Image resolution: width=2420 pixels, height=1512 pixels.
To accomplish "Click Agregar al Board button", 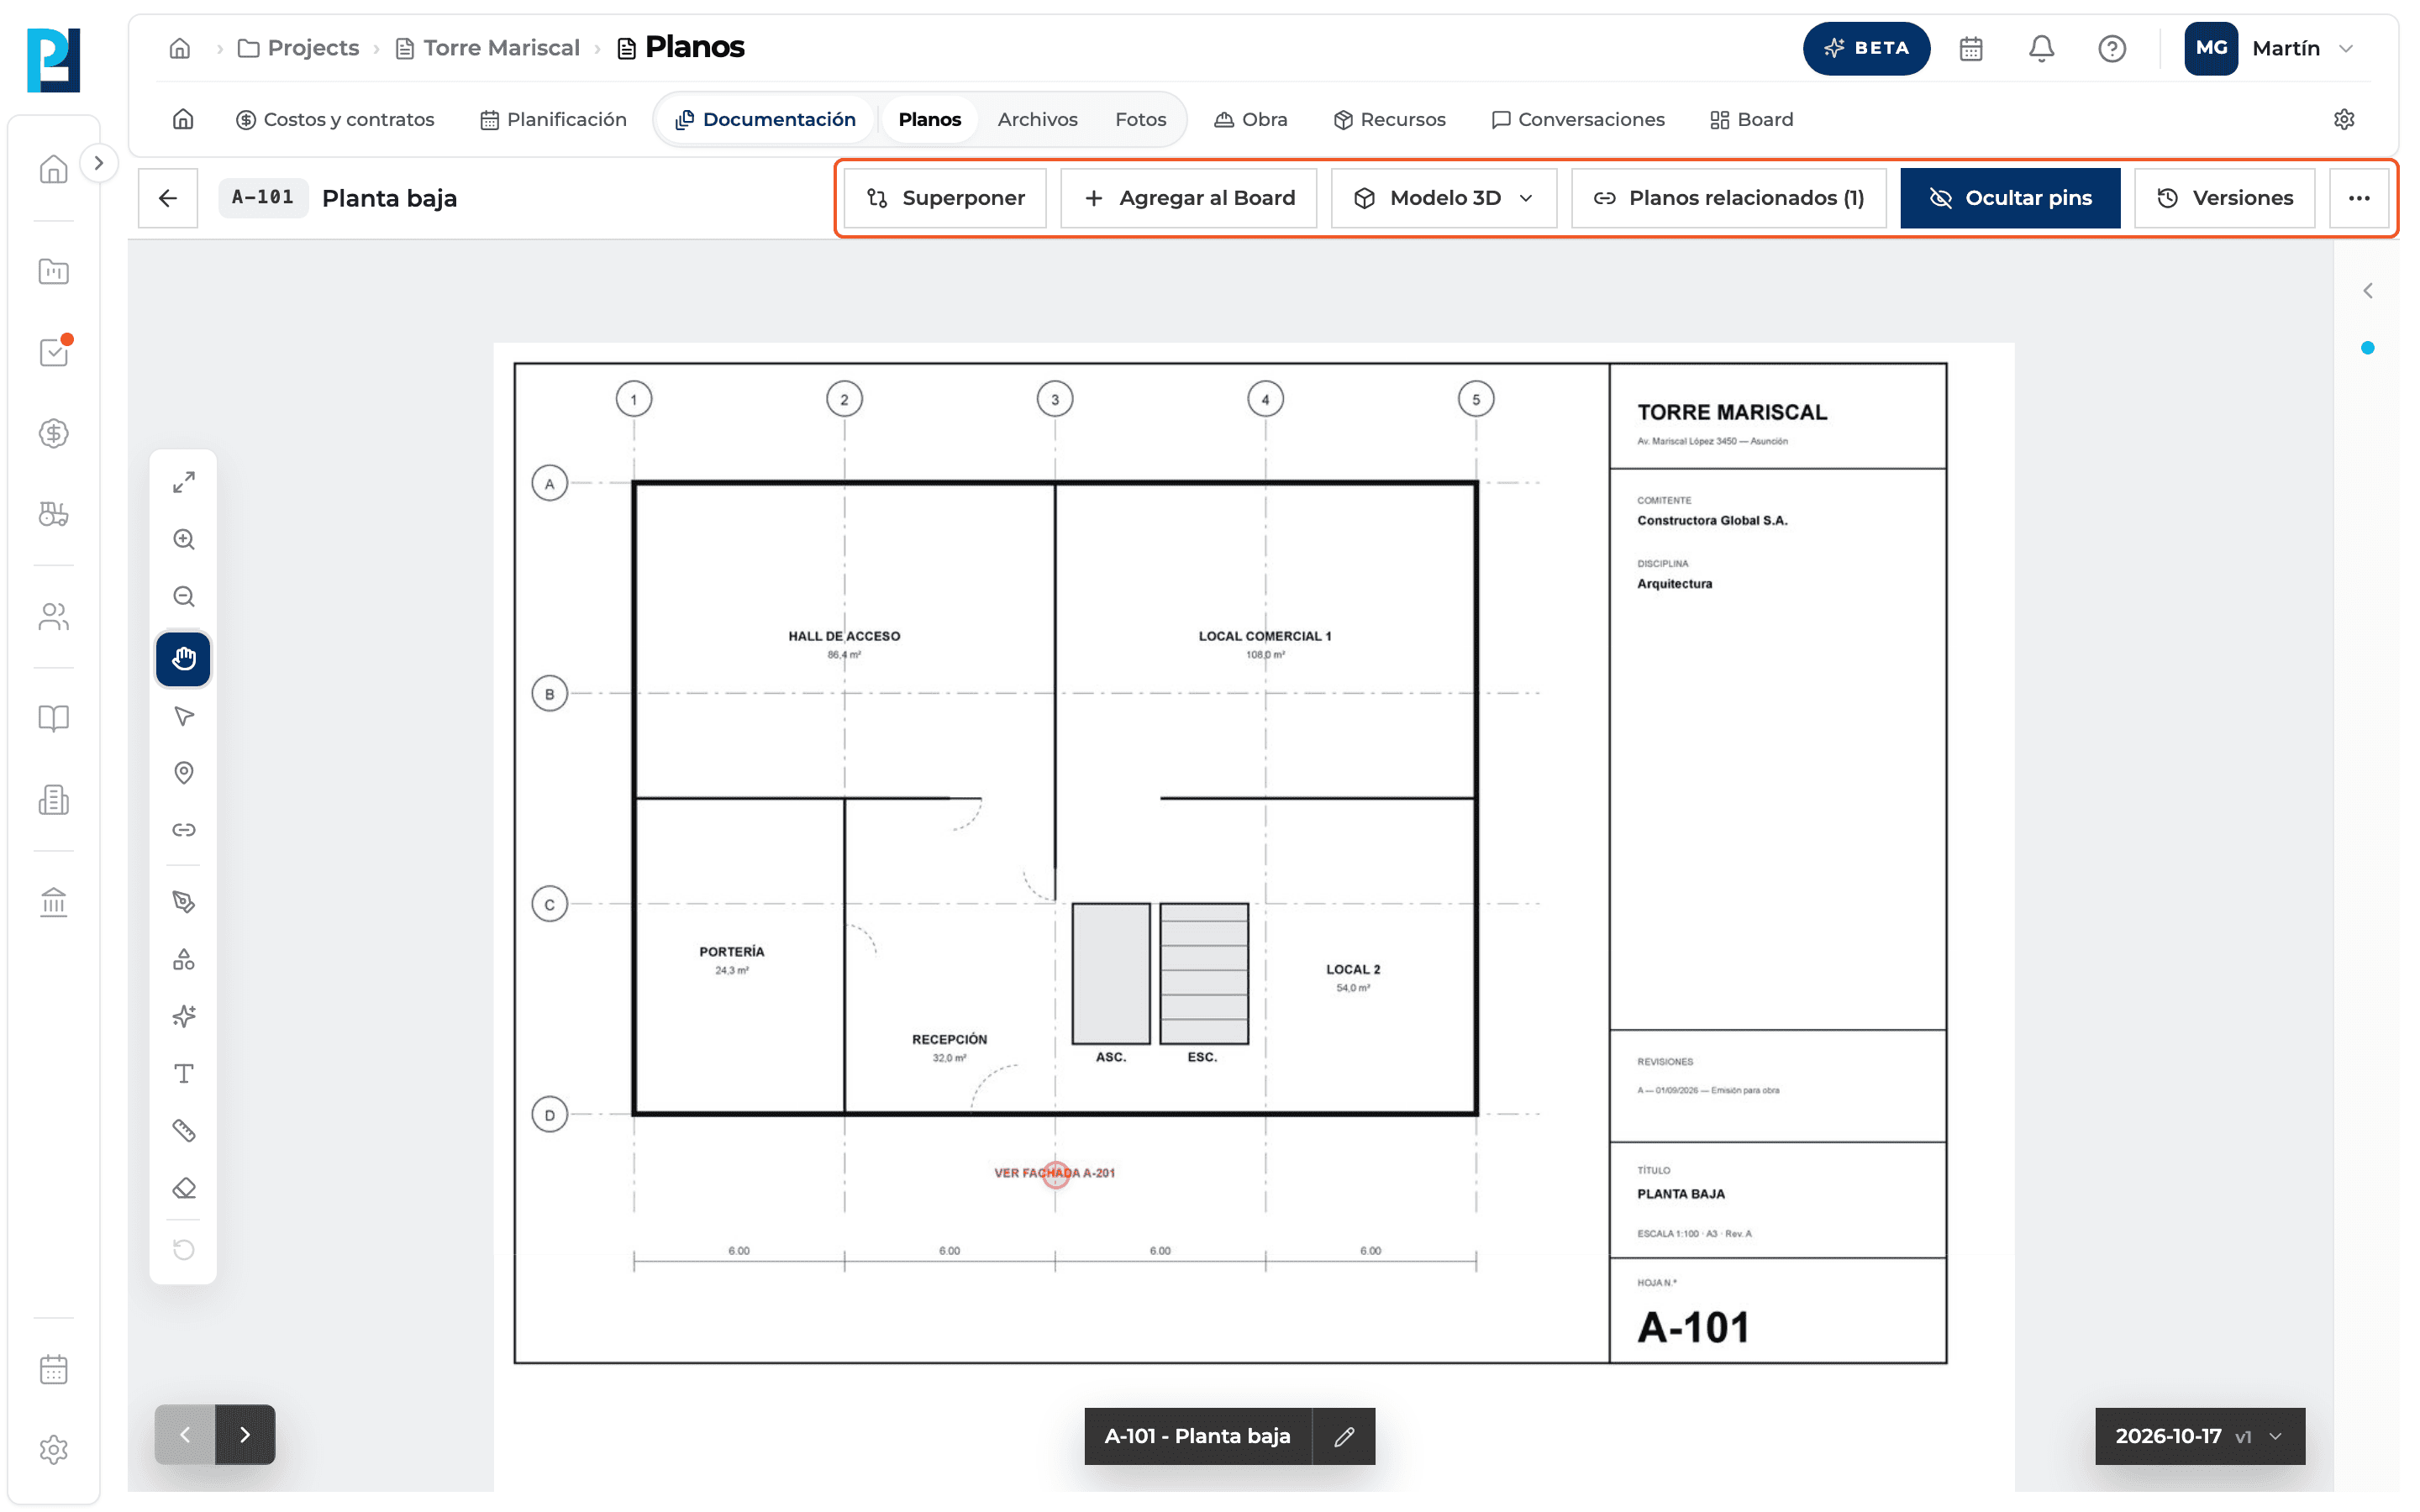I will click(x=1189, y=198).
